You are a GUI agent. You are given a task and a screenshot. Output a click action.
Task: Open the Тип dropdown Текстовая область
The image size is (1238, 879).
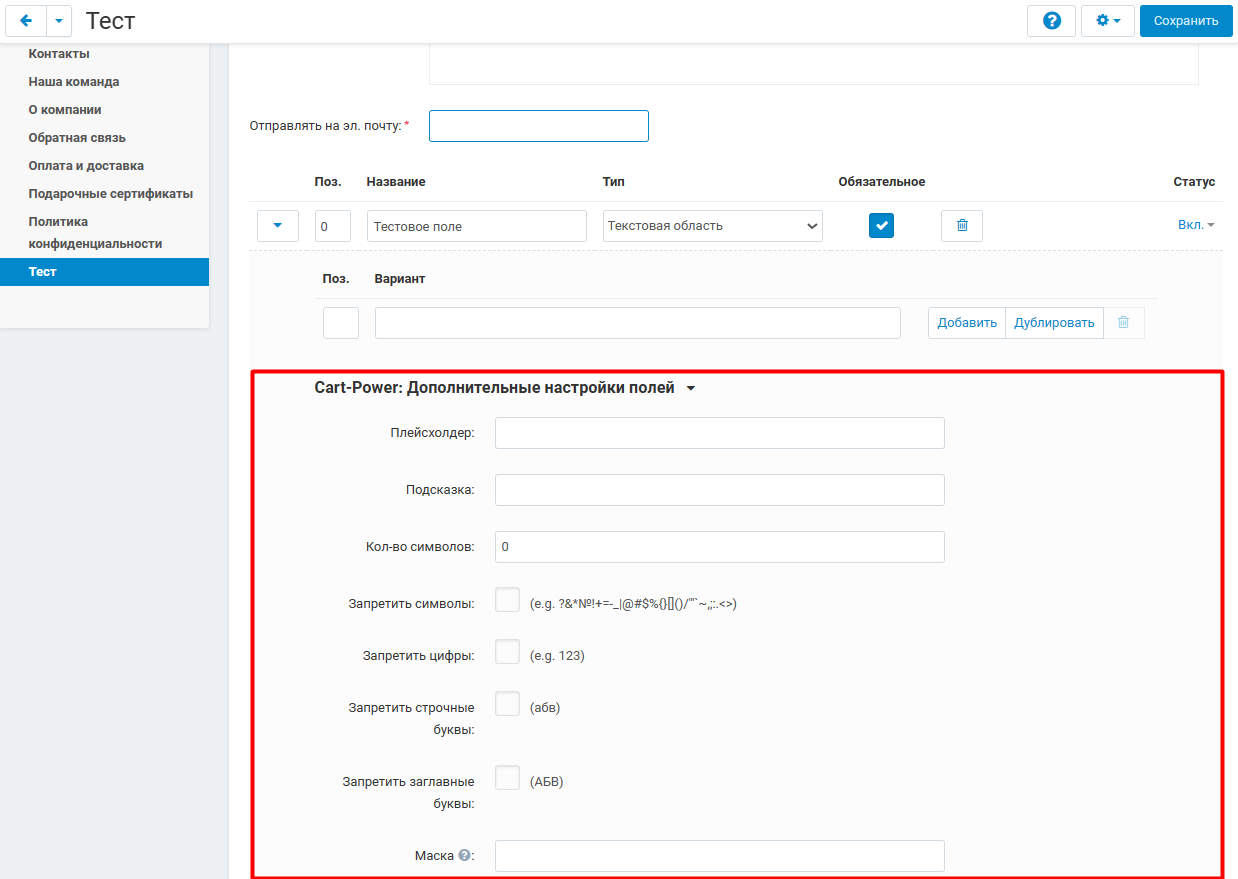click(713, 226)
